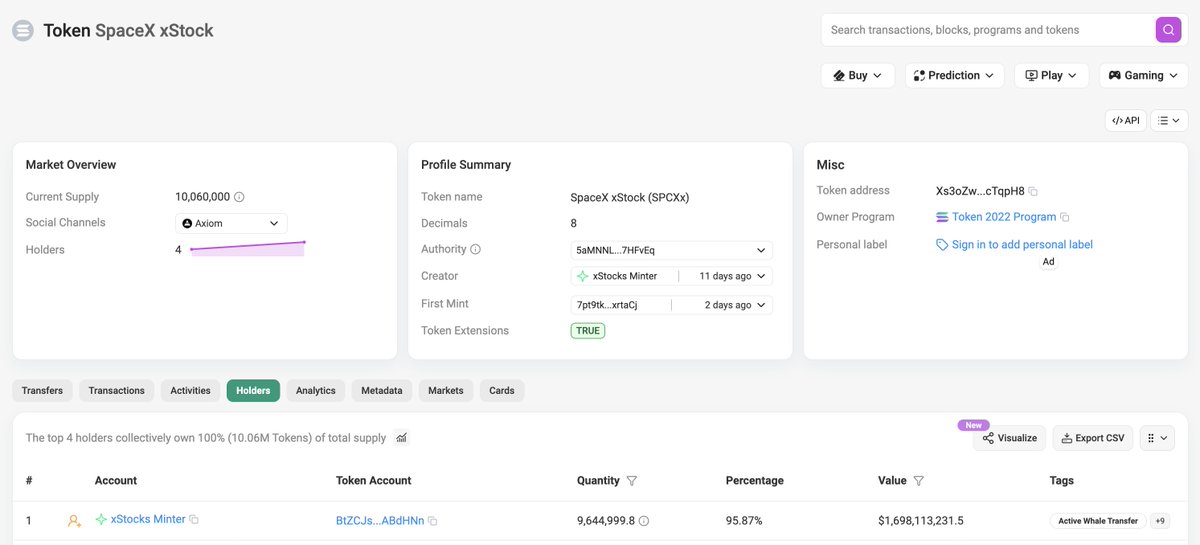Click the TRUE token extensions badge

pos(588,331)
